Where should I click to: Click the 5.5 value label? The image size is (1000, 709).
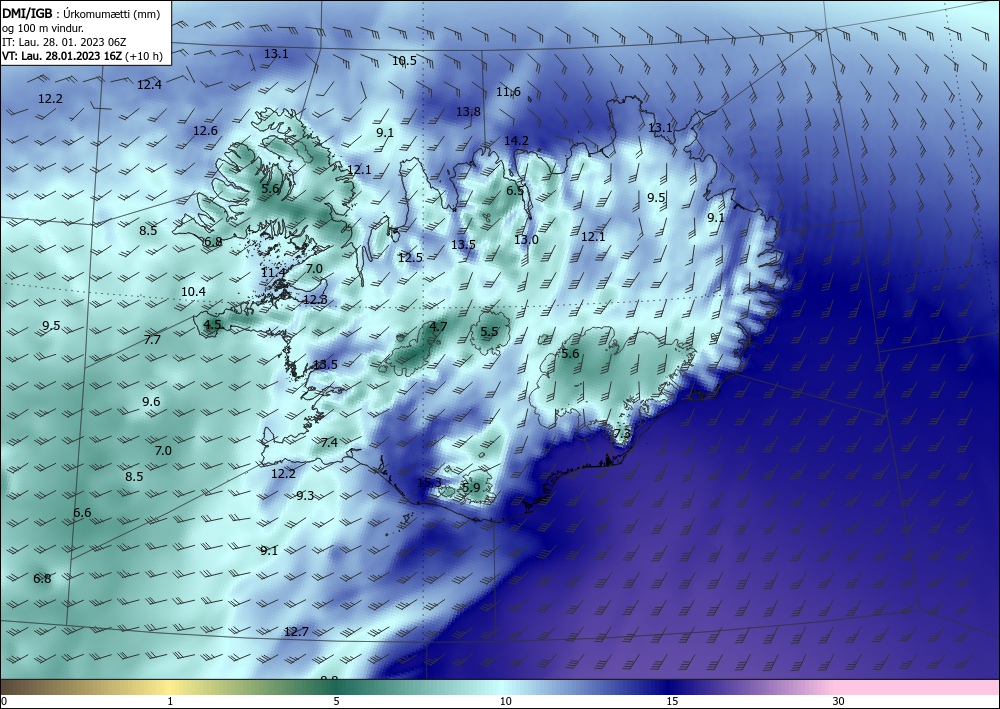click(x=489, y=331)
